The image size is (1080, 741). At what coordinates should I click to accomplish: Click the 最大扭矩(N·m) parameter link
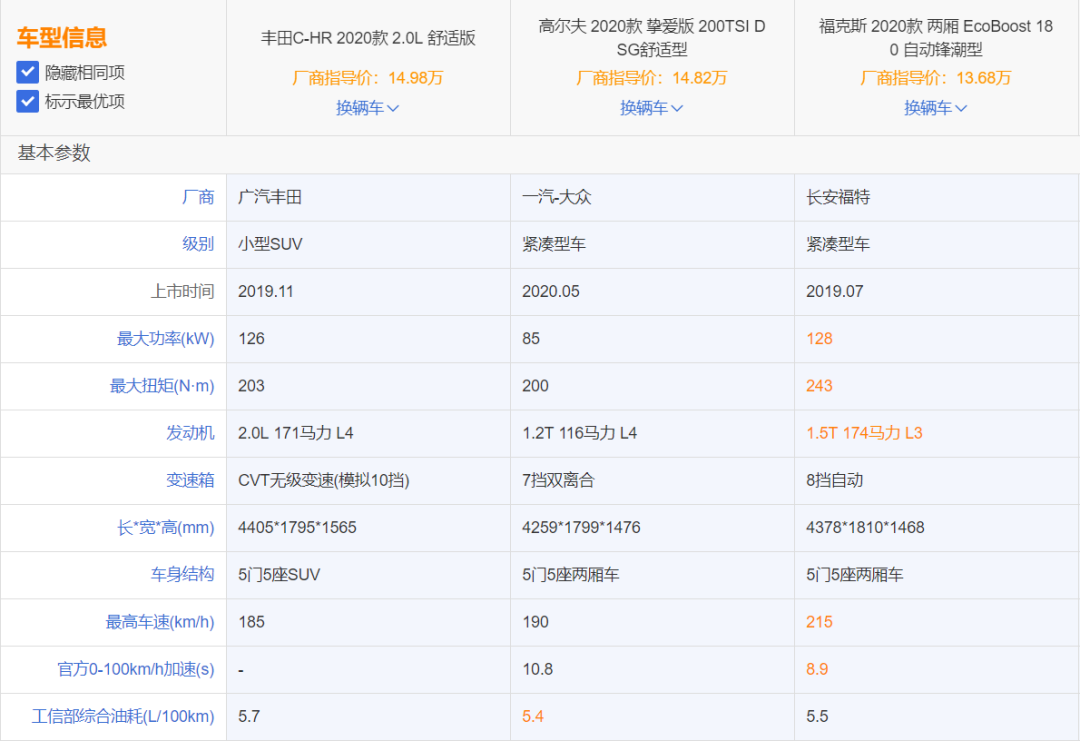coord(162,386)
